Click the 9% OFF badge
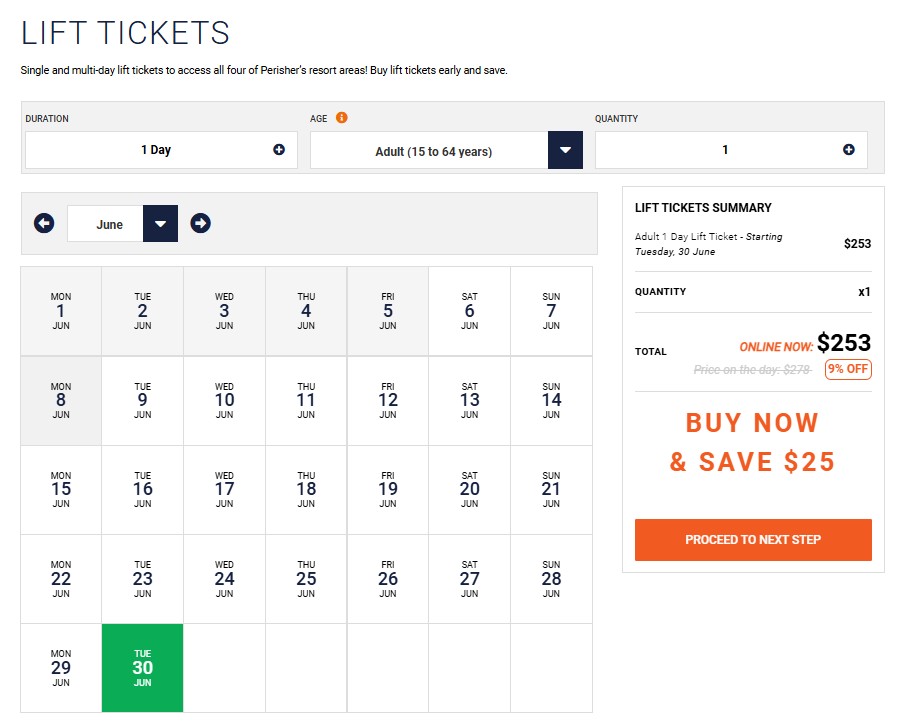This screenshot has width=920, height=723. pyautogui.click(x=848, y=369)
